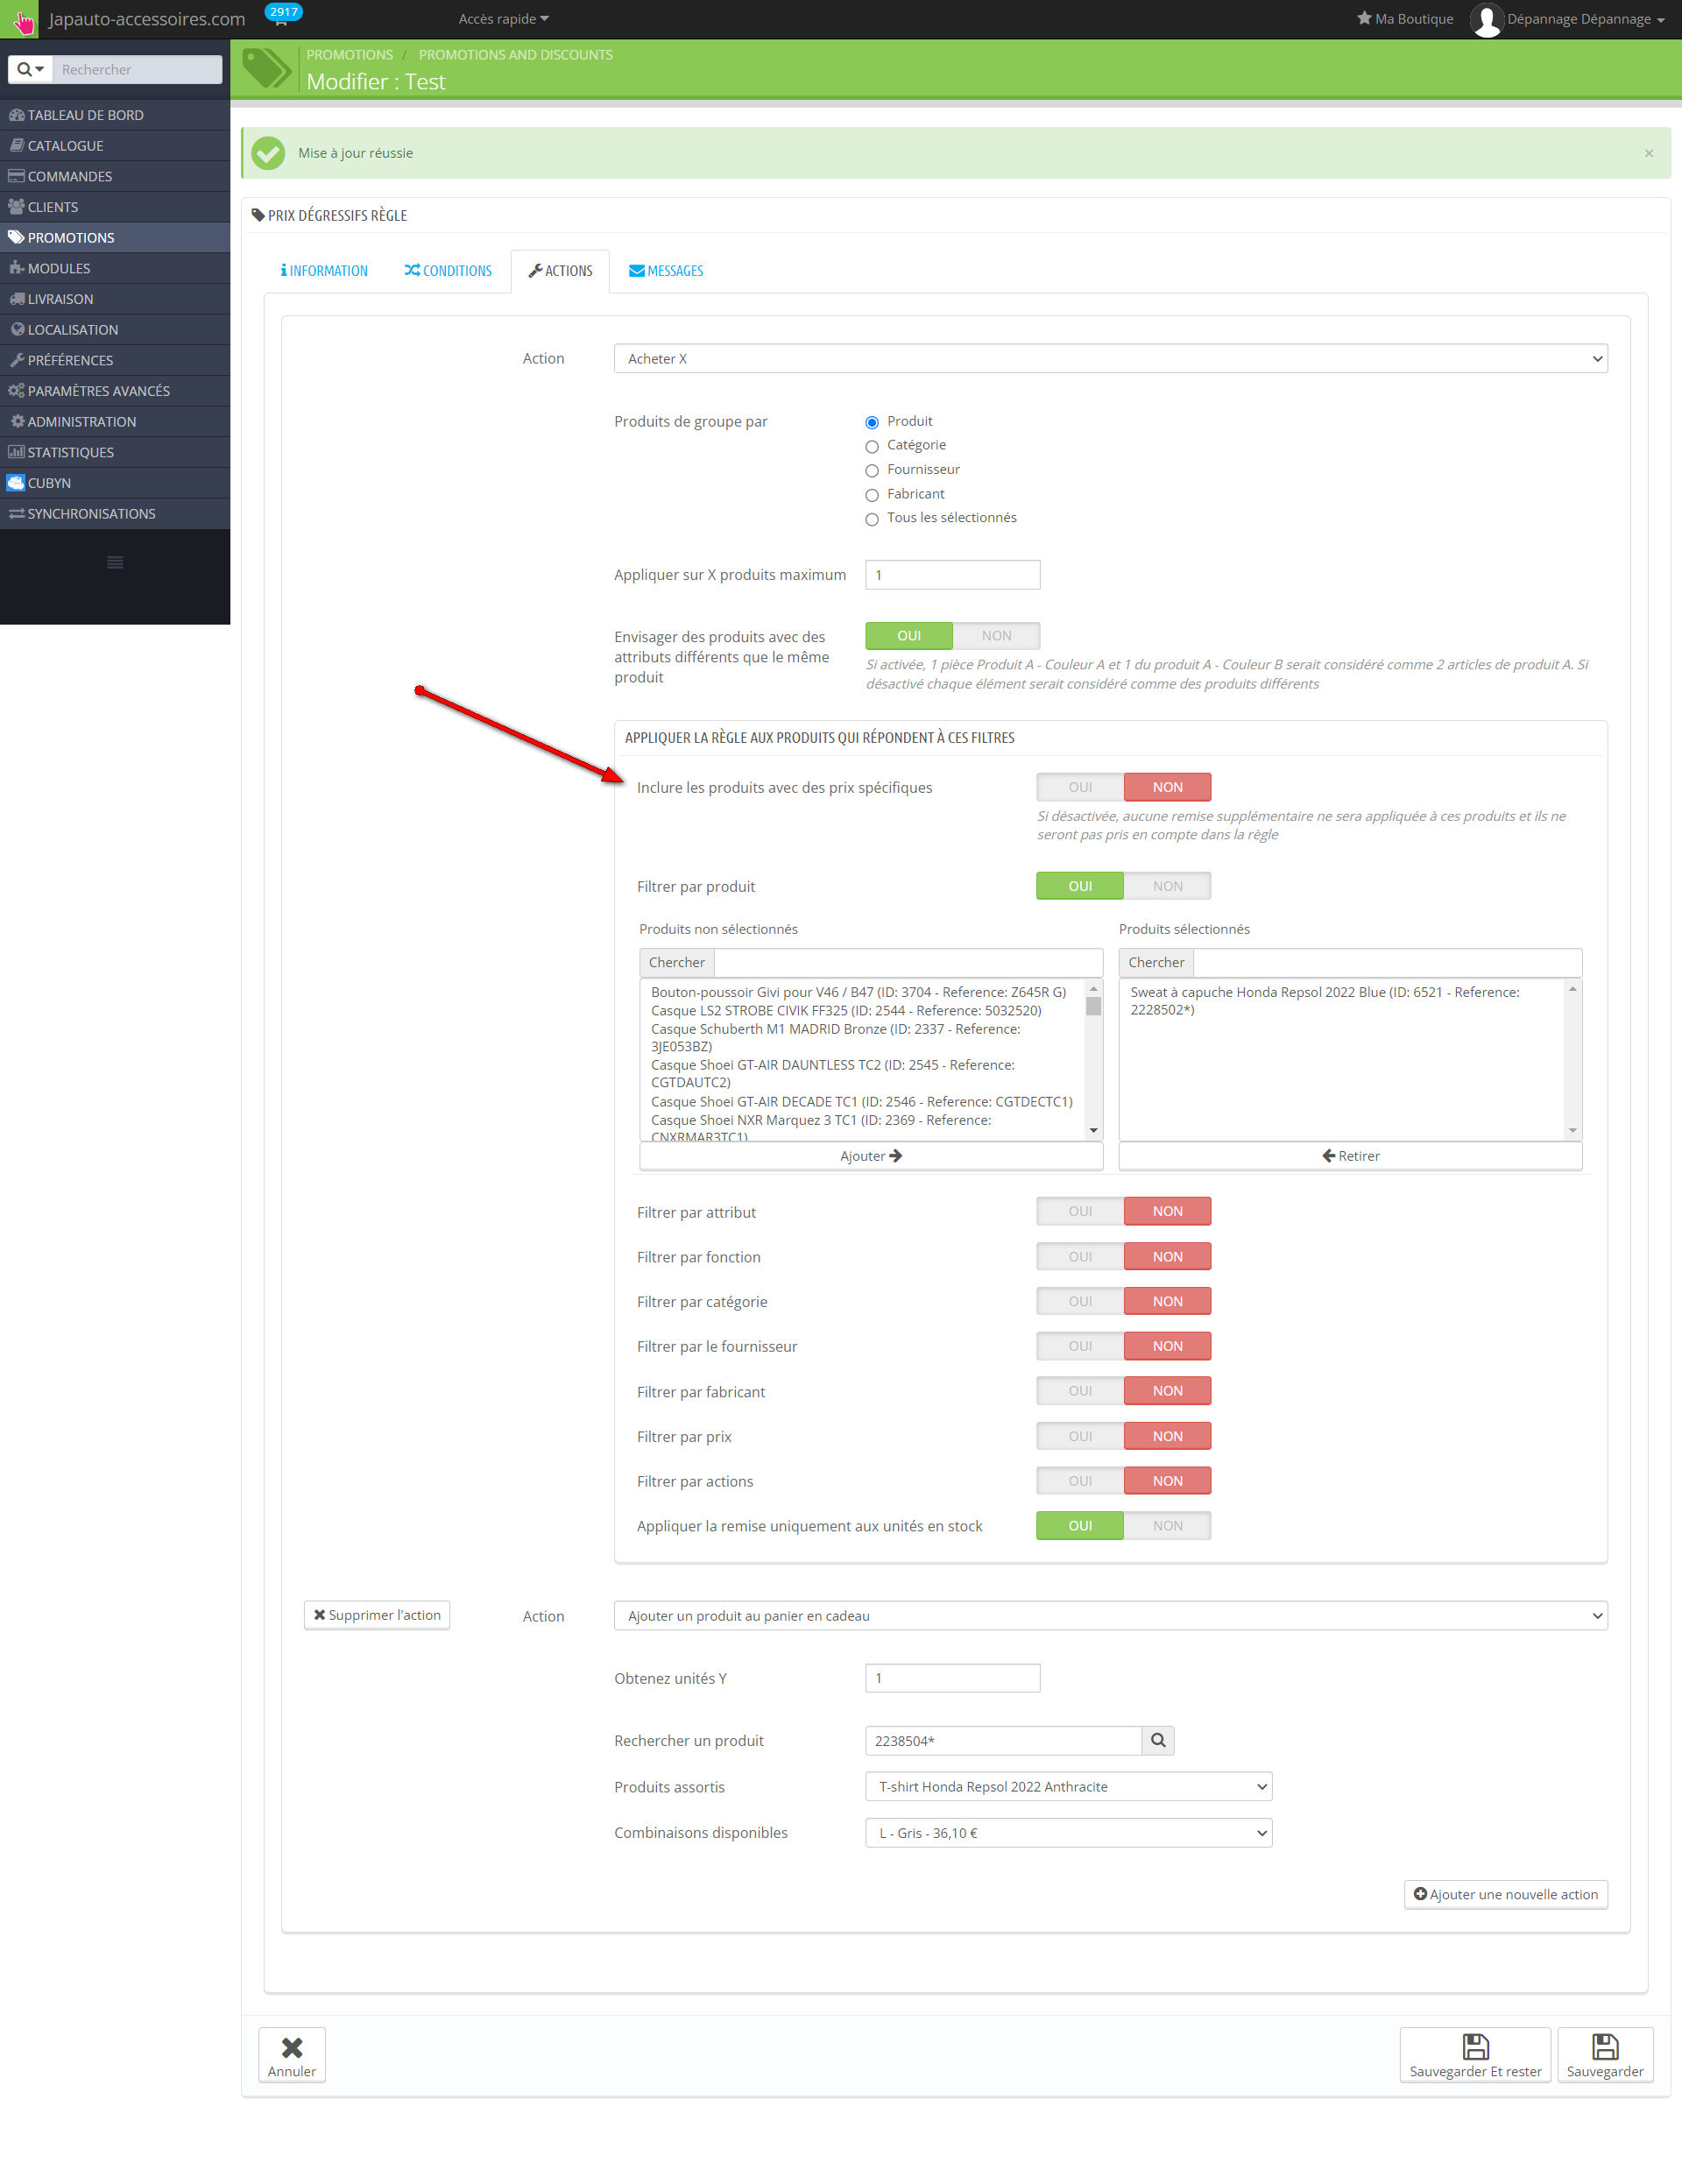
Task: Expand the Combinaisons disponibles dropdown
Action: [1068, 1833]
